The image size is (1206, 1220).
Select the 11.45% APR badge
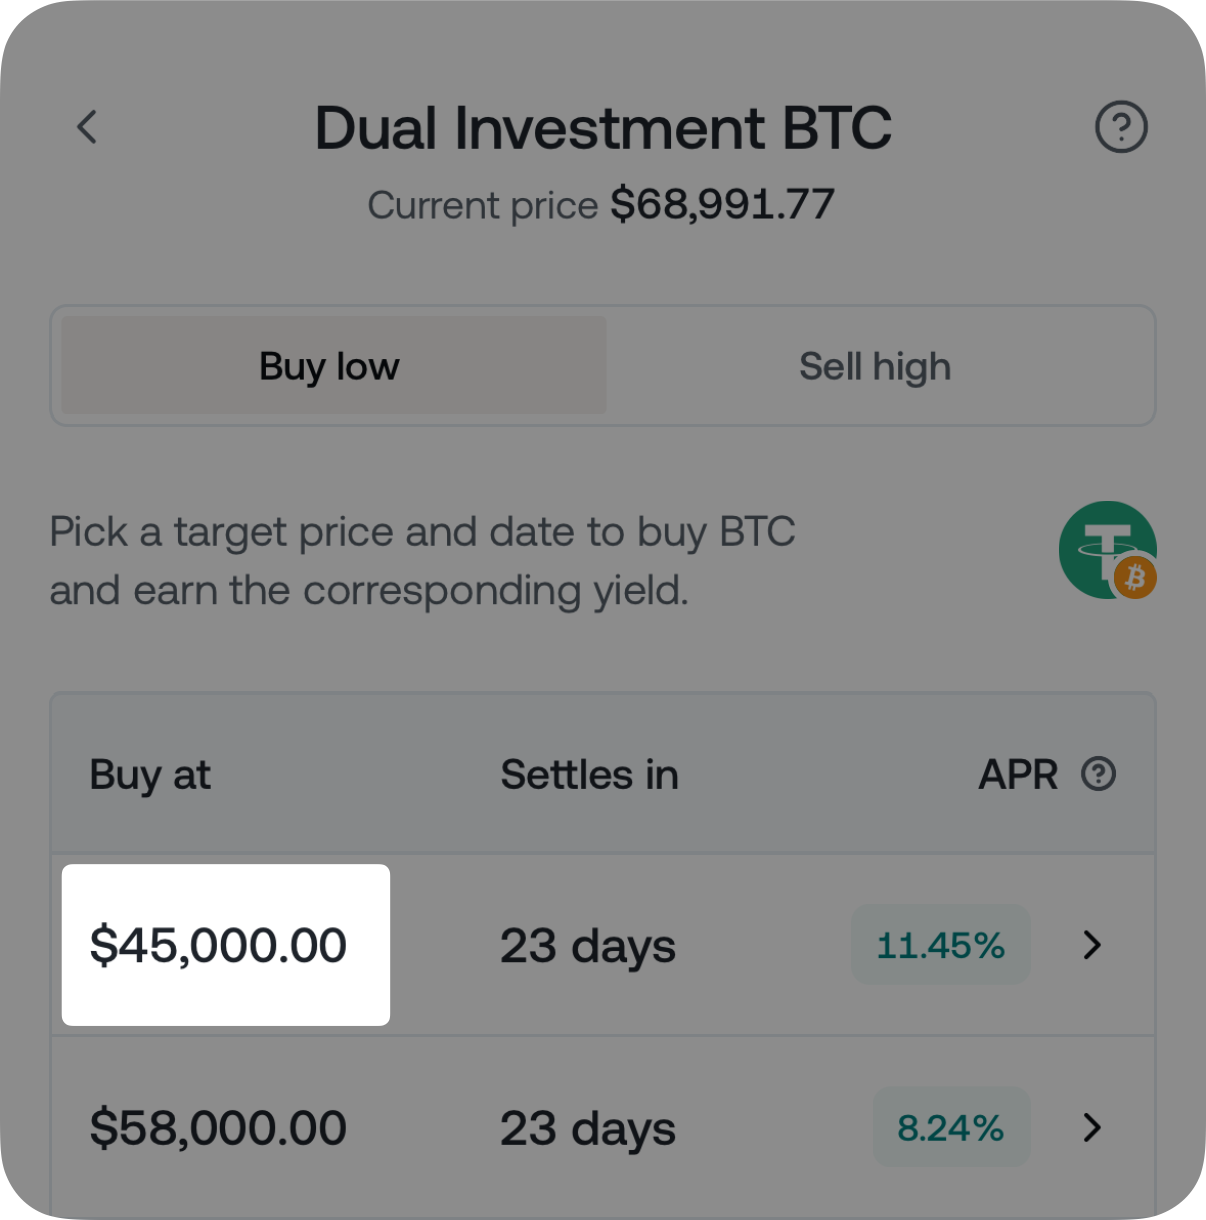click(940, 945)
